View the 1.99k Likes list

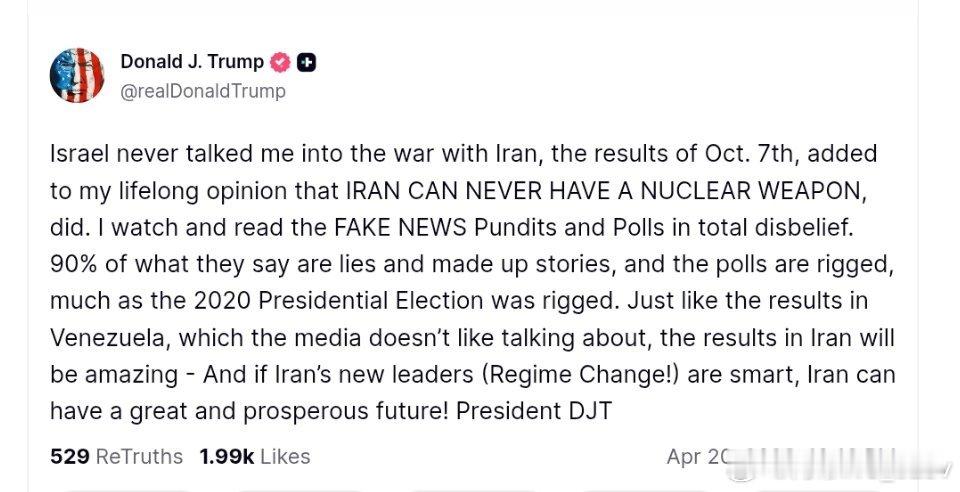pyautogui.click(x=255, y=457)
